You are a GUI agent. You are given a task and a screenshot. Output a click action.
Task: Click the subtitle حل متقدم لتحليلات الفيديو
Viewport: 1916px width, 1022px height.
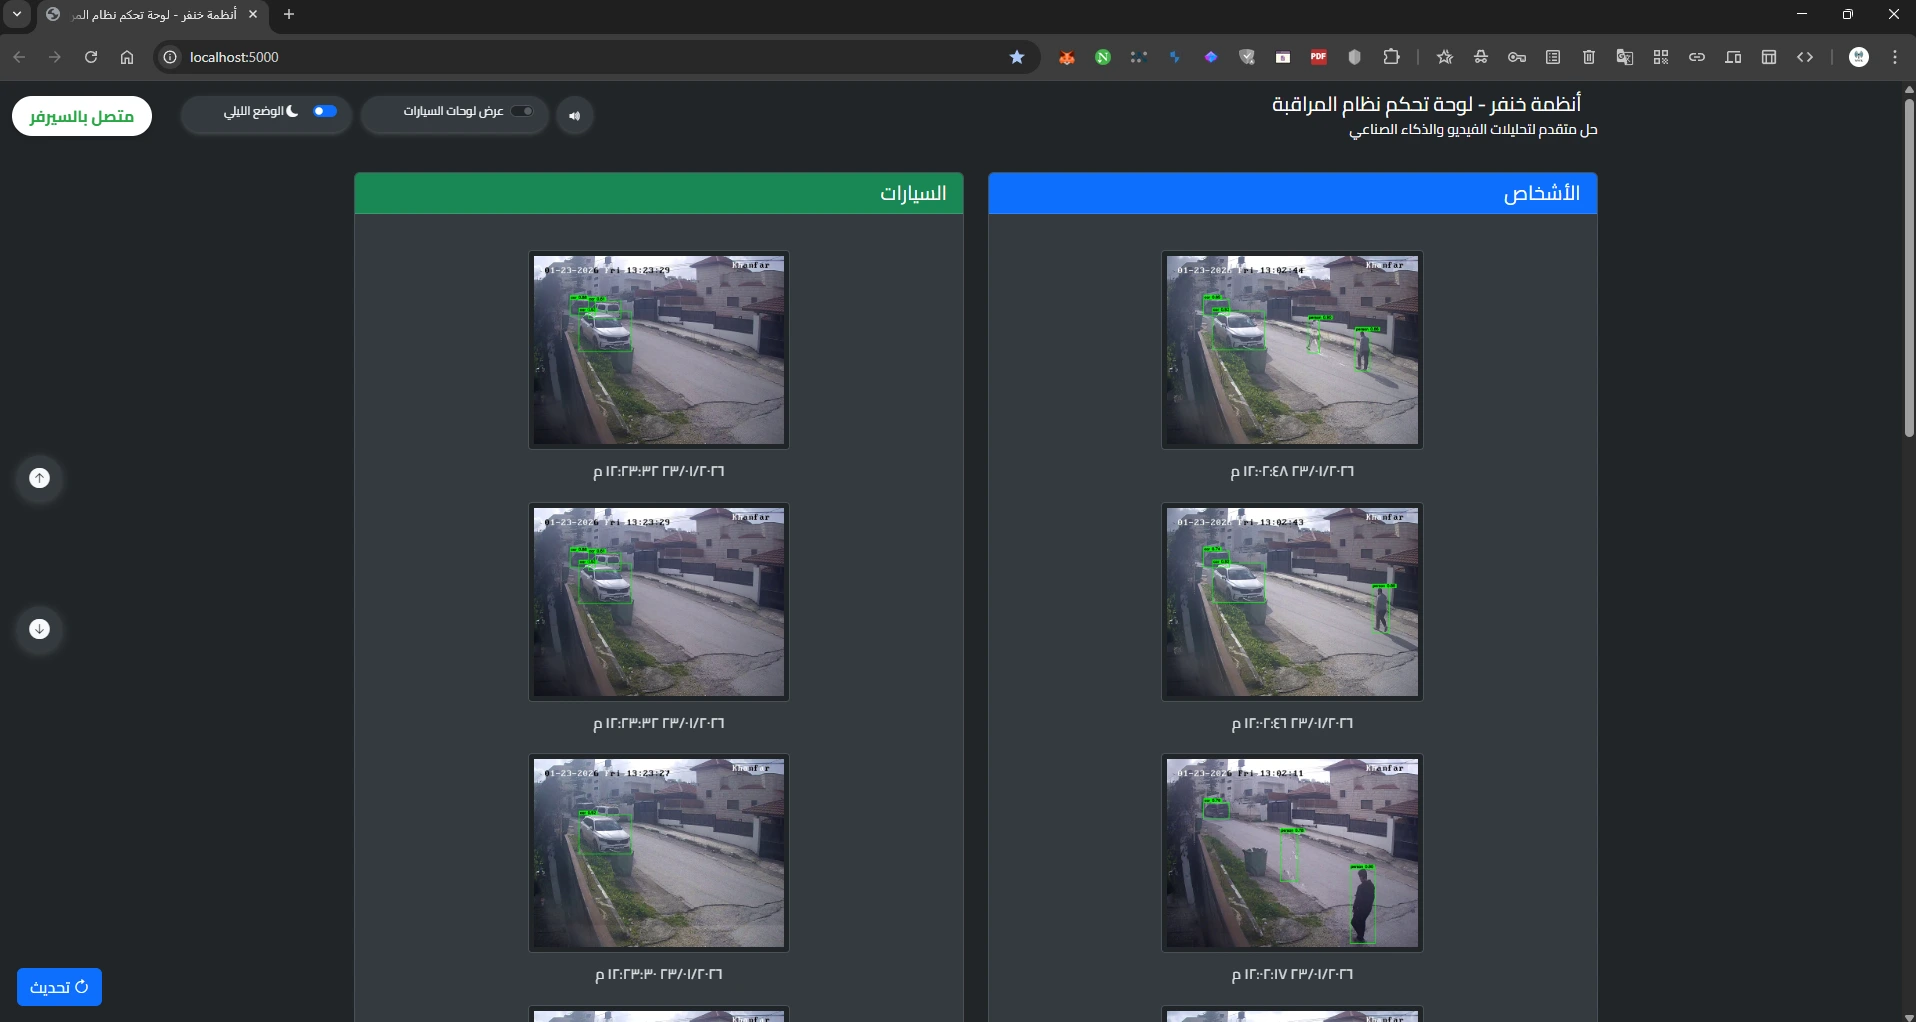(x=1474, y=130)
